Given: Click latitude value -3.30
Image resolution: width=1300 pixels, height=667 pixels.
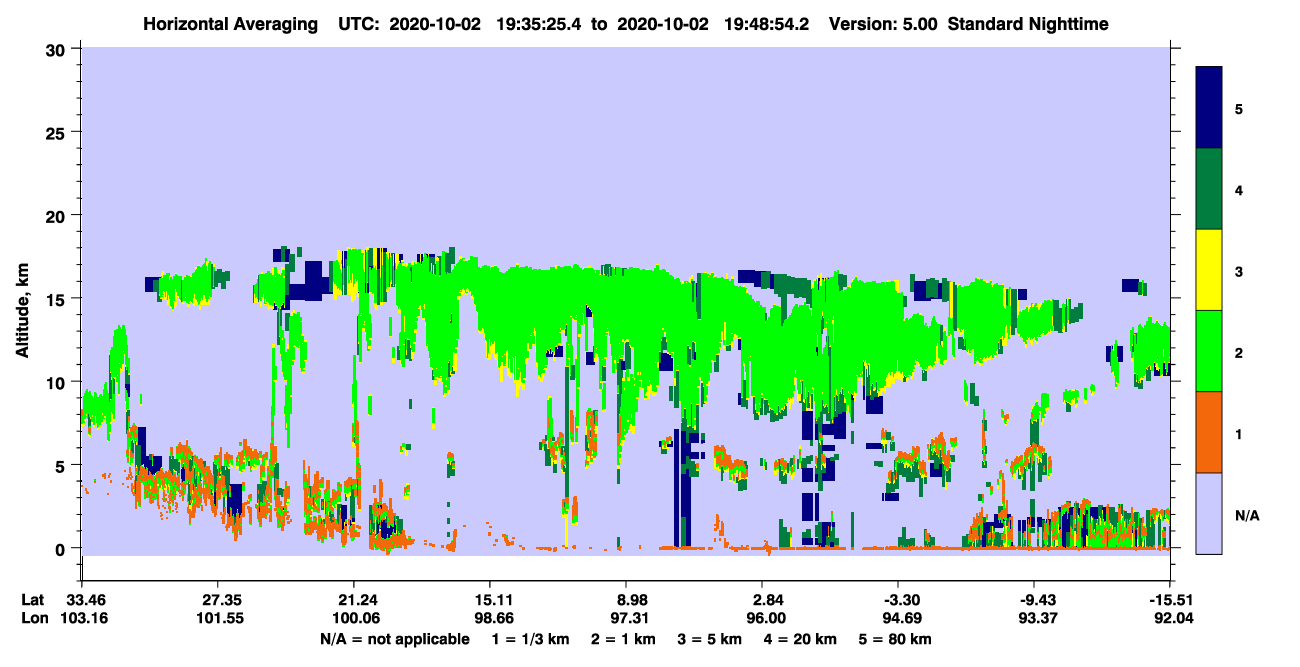Looking at the screenshot, I should coord(898,600).
